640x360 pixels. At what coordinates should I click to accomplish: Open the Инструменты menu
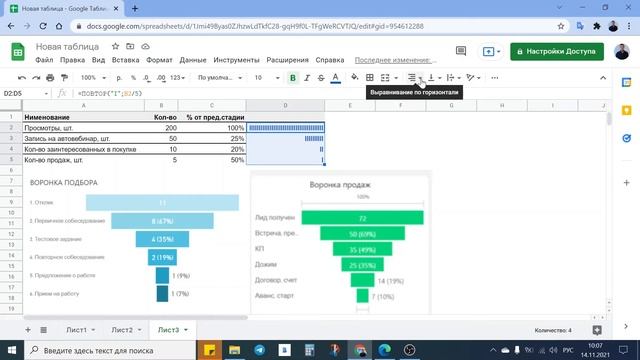236,60
